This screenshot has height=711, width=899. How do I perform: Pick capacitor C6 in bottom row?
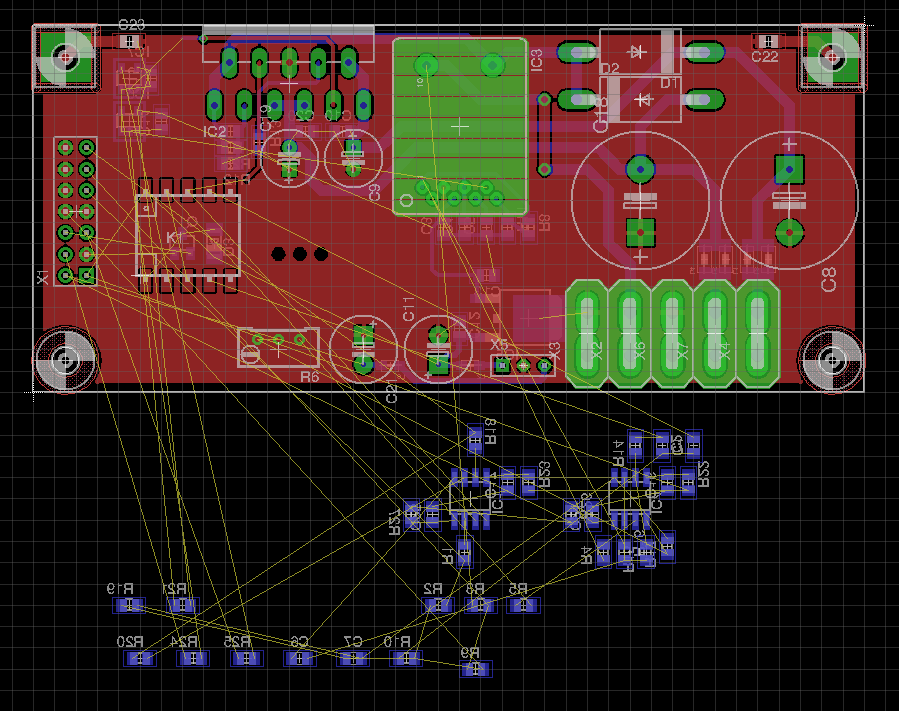[x=298, y=658]
